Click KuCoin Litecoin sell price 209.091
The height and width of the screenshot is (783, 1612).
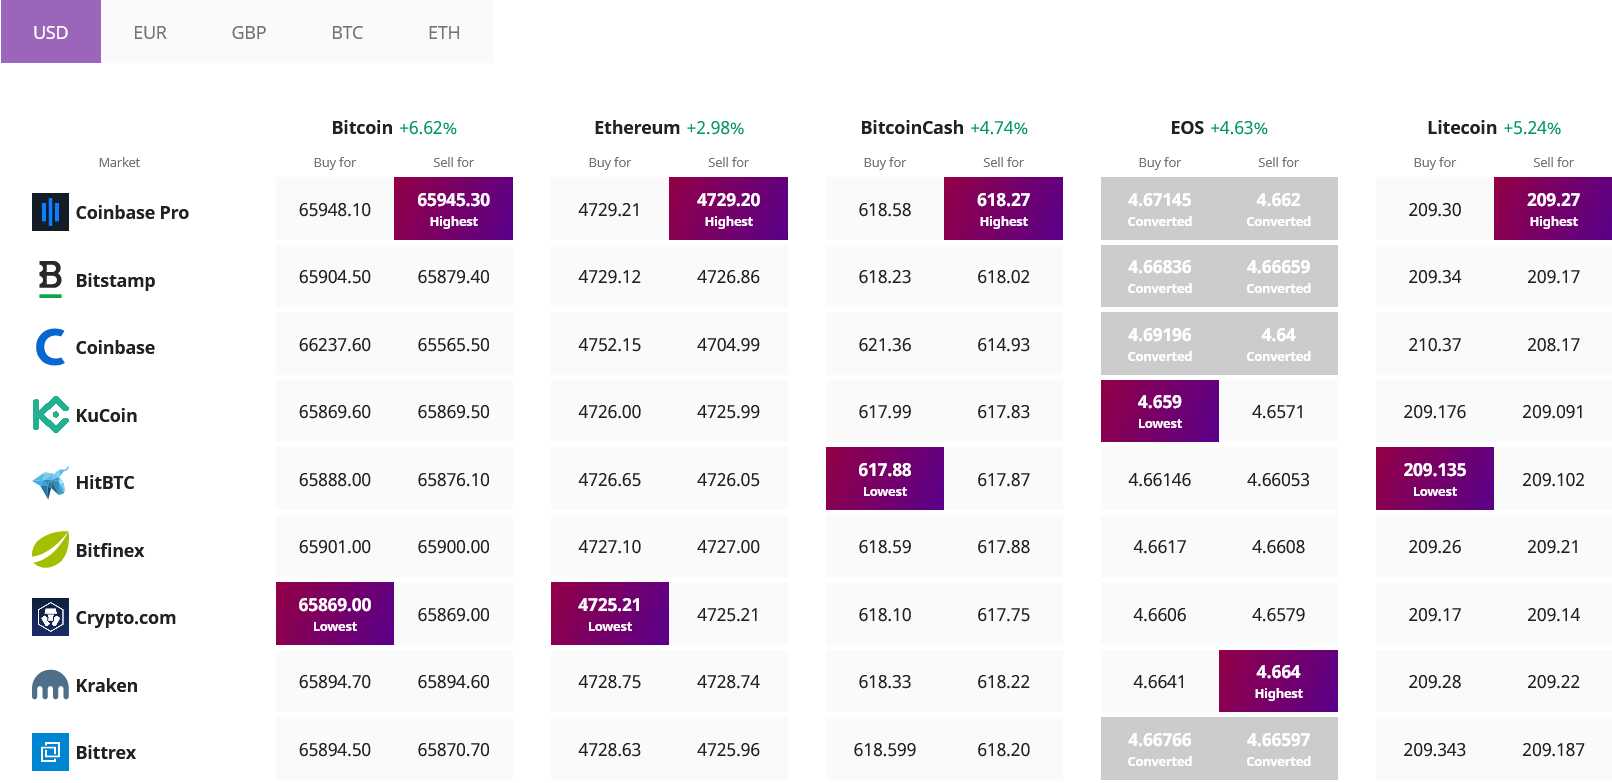pos(1553,411)
